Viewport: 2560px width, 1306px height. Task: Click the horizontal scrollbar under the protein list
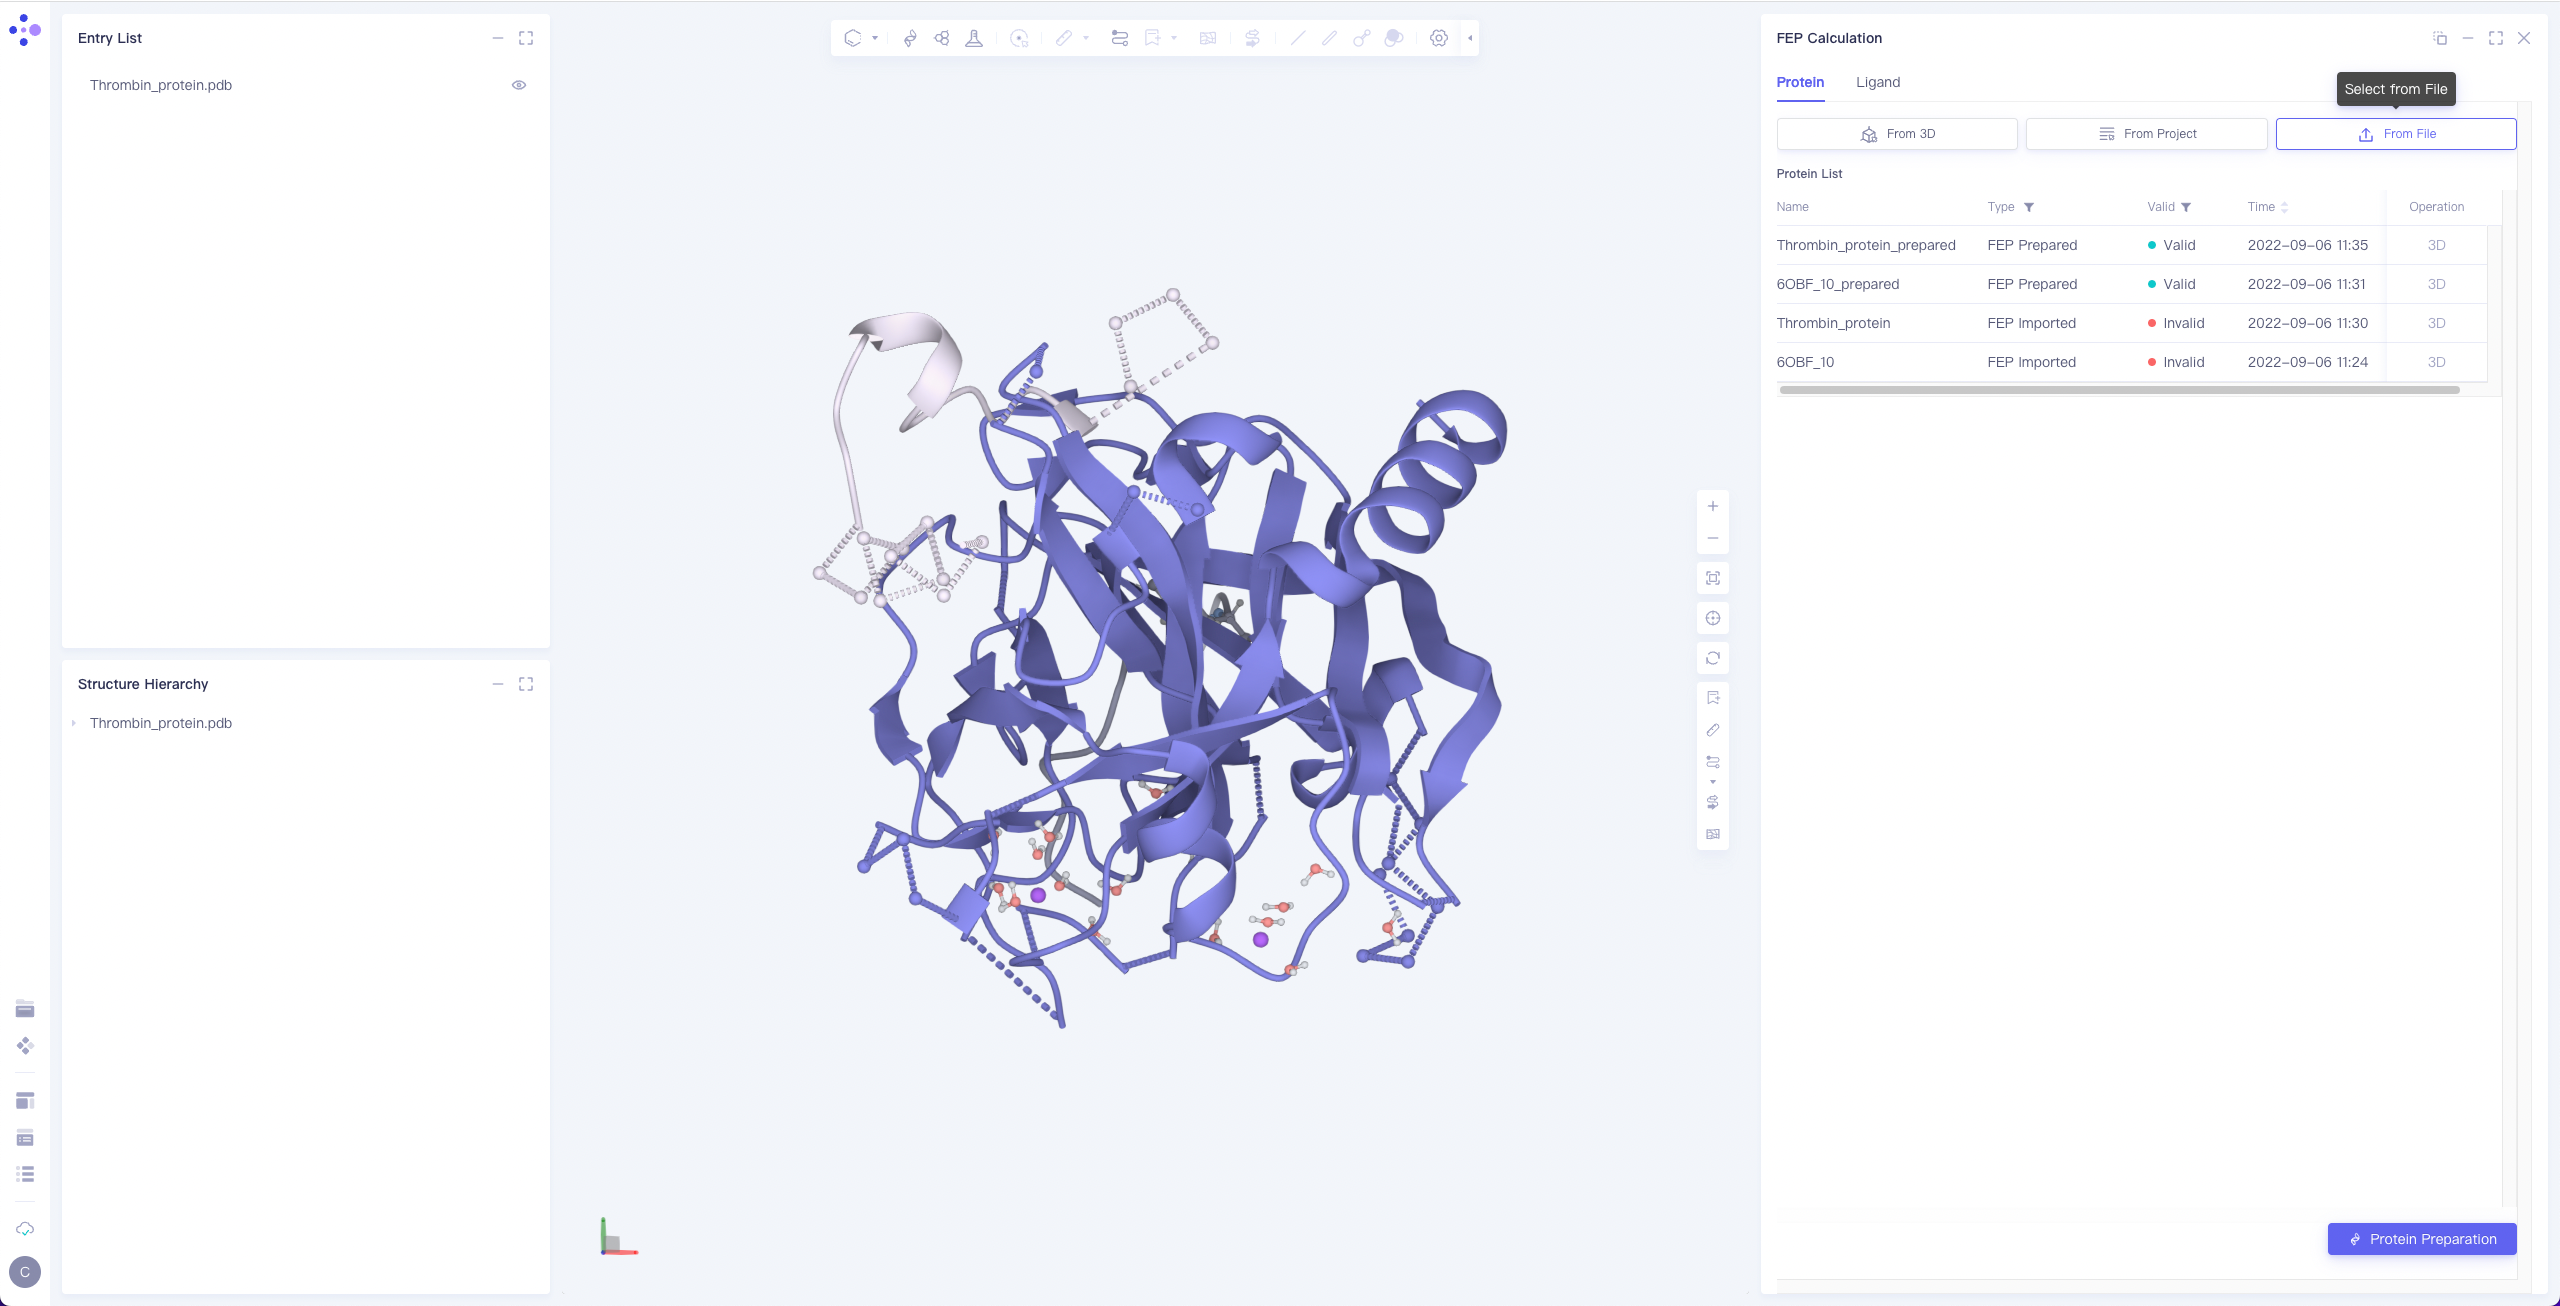tap(2119, 390)
